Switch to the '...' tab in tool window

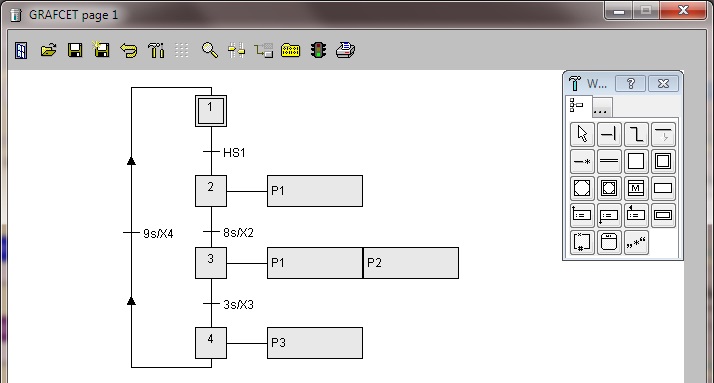click(x=601, y=108)
